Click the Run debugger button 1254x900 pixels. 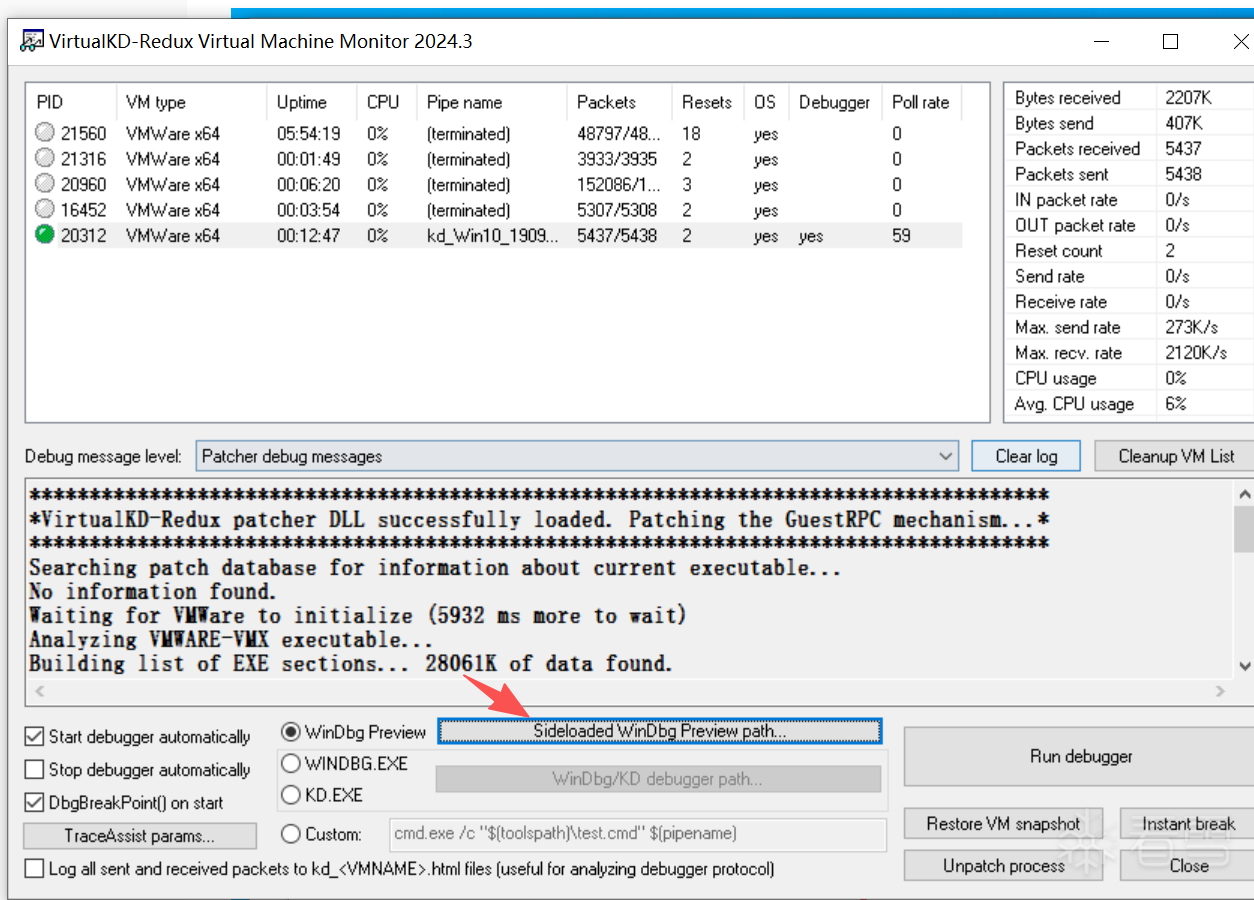click(x=1080, y=757)
